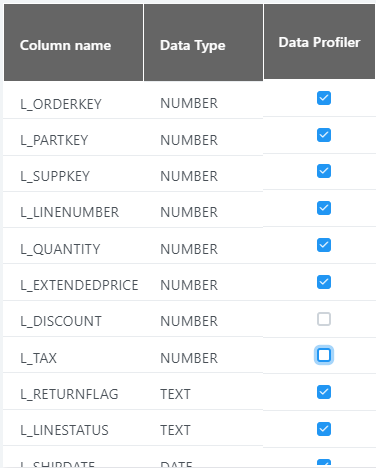
Task: Toggle Data Profiler for L_LINESTATUS
Action: [324, 429]
